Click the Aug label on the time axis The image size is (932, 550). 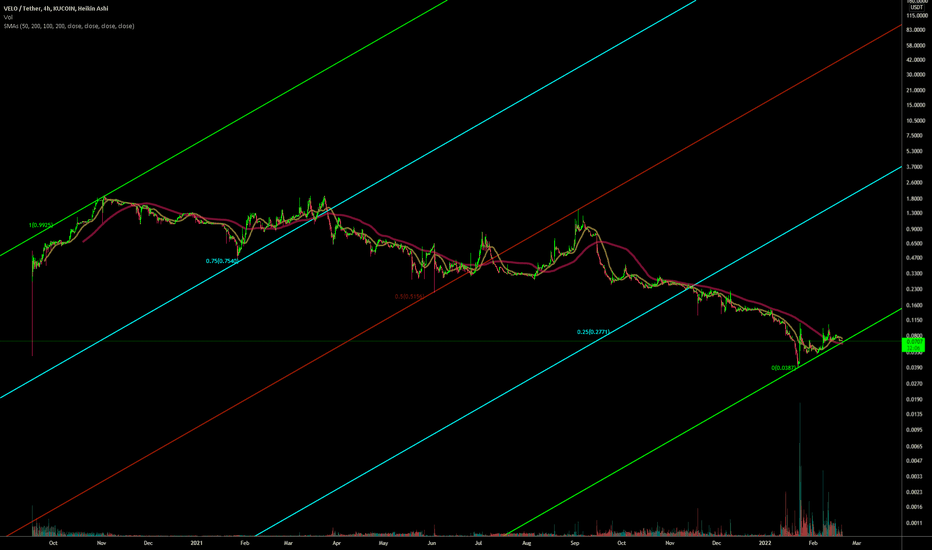(x=527, y=543)
